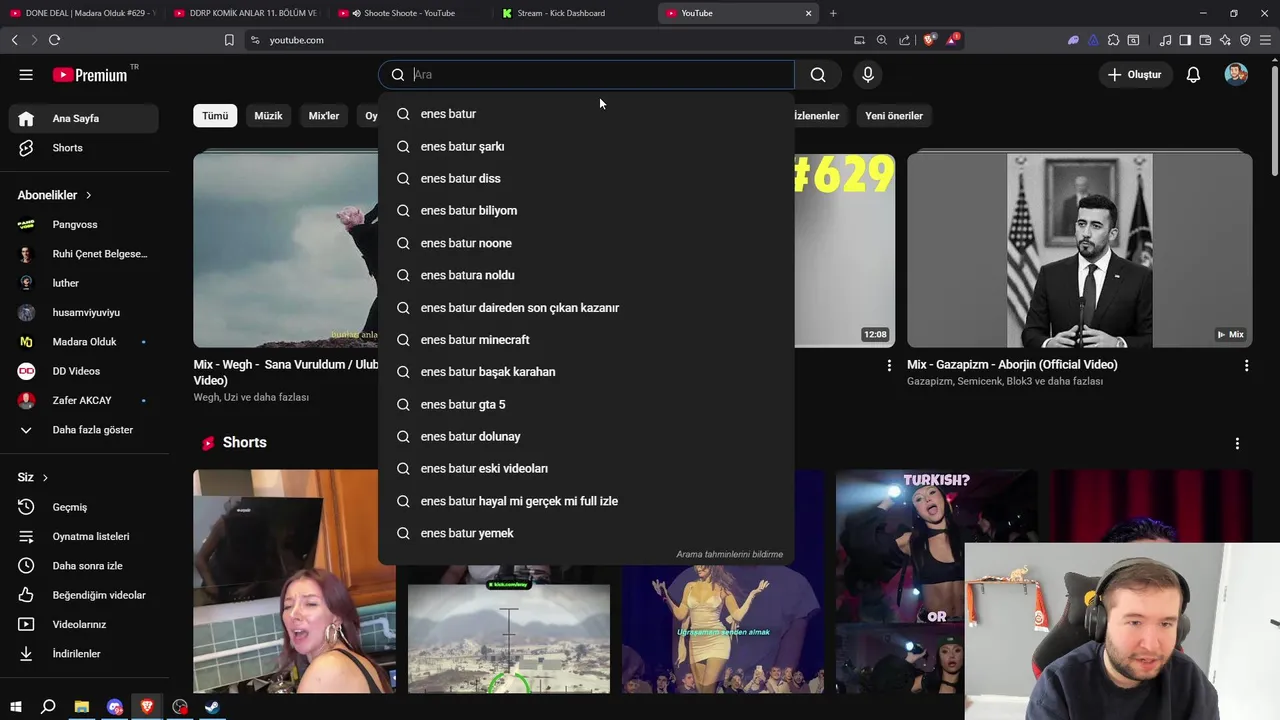Open the Windows Start menu
This screenshot has width=1280, height=720.
click(x=15, y=707)
